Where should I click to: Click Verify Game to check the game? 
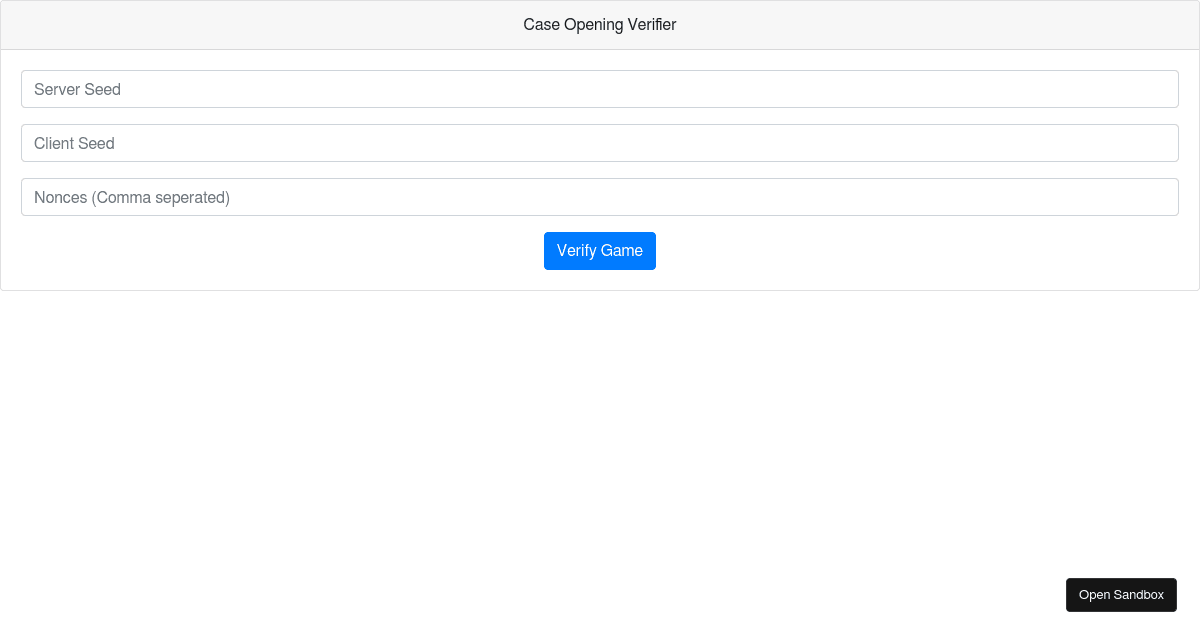600,251
